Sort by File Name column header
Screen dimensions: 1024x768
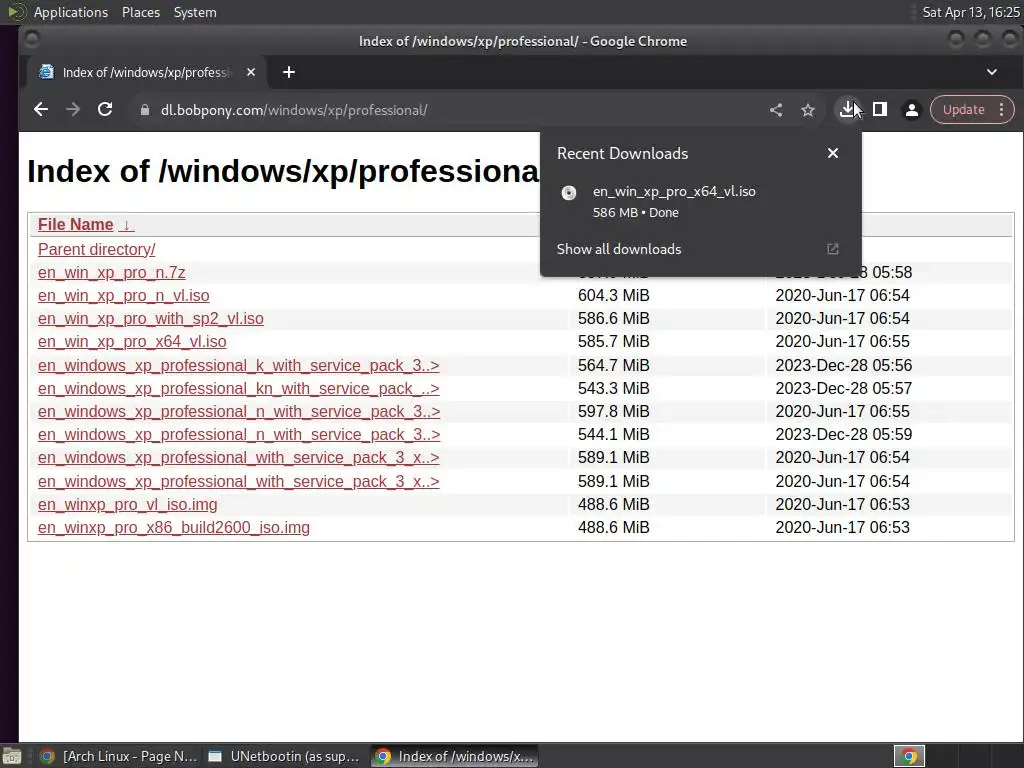[x=76, y=225]
